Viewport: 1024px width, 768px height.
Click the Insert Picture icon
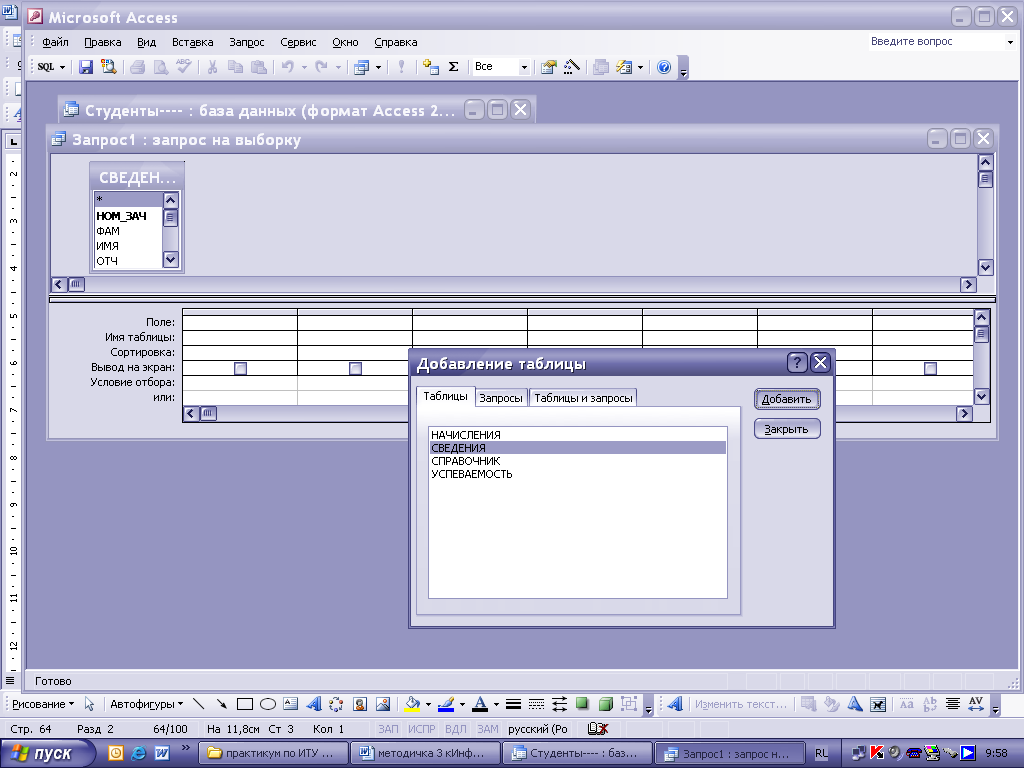(383, 704)
